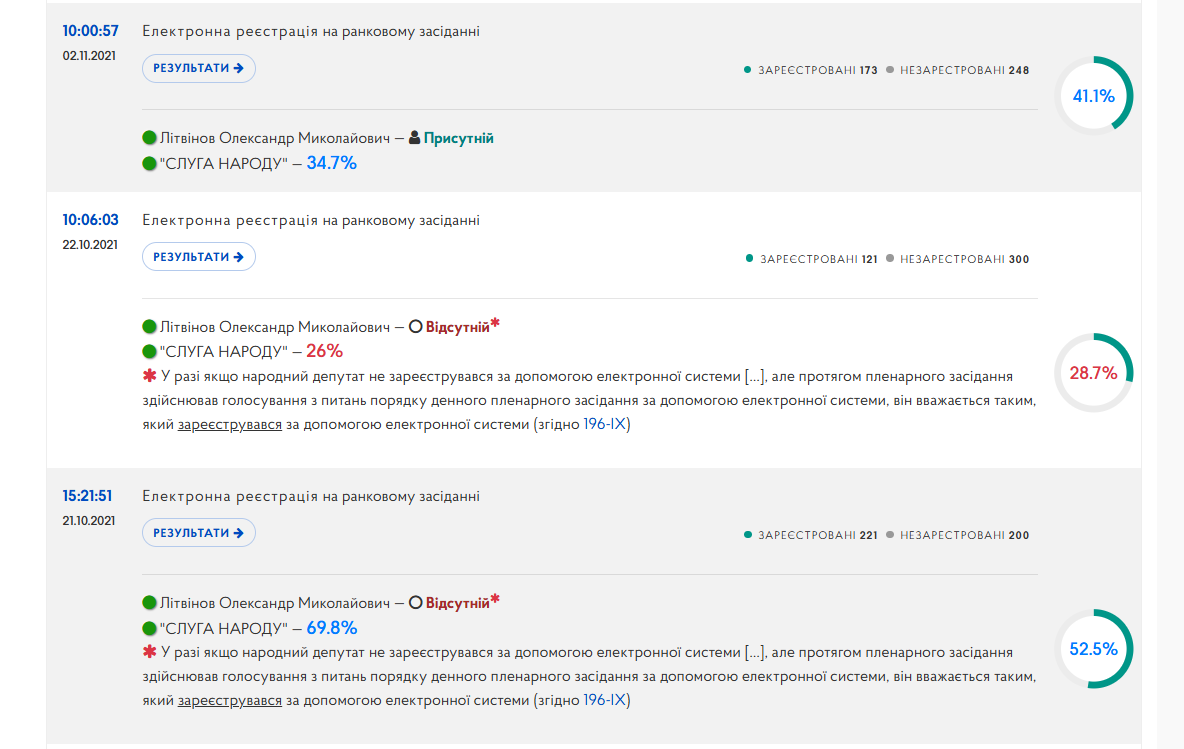Click the 15:21:51 timestamp
This screenshot has height=749, width=1184.
(87, 496)
